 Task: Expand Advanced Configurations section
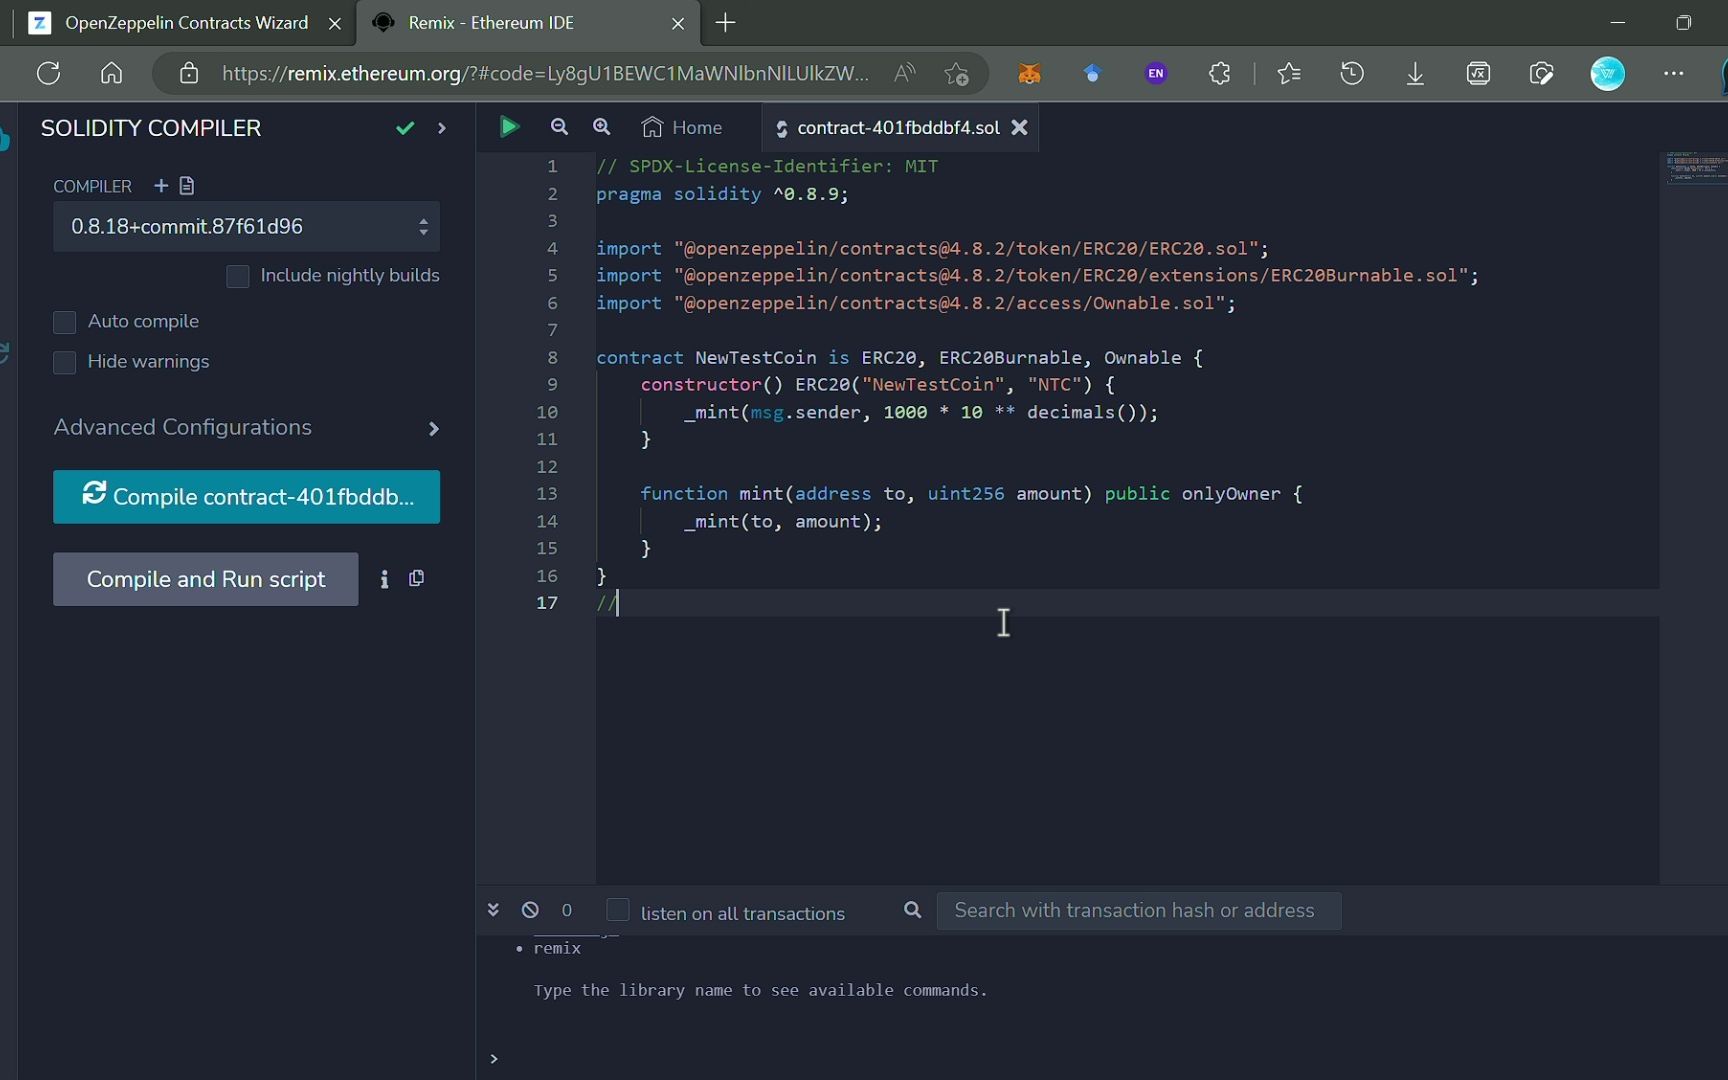point(246,427)
